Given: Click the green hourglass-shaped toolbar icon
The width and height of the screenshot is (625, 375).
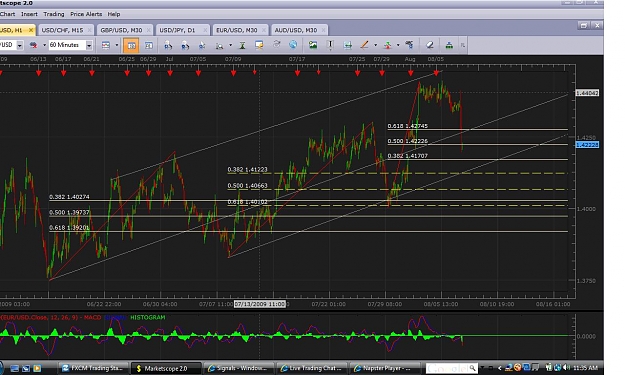Looking at the screenshot, I should click(242, 45).
